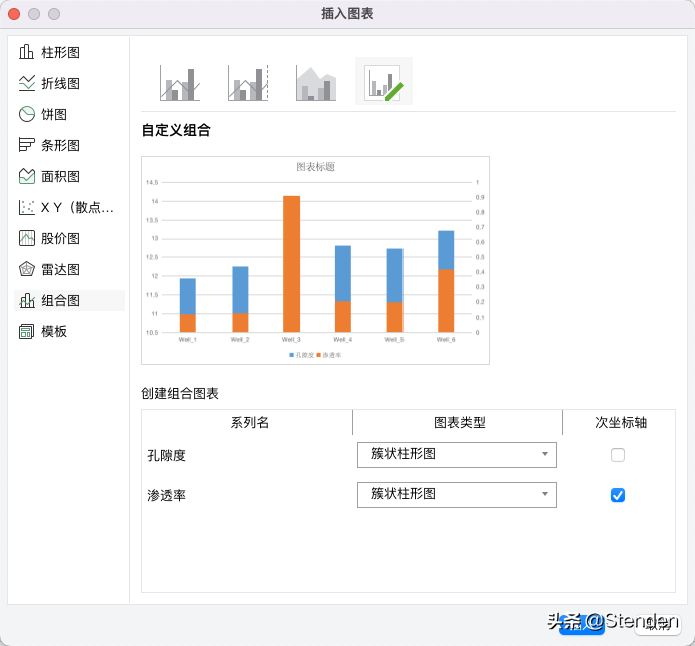
Task: Click the 创建组合图表 label
Action: [180, 394]
